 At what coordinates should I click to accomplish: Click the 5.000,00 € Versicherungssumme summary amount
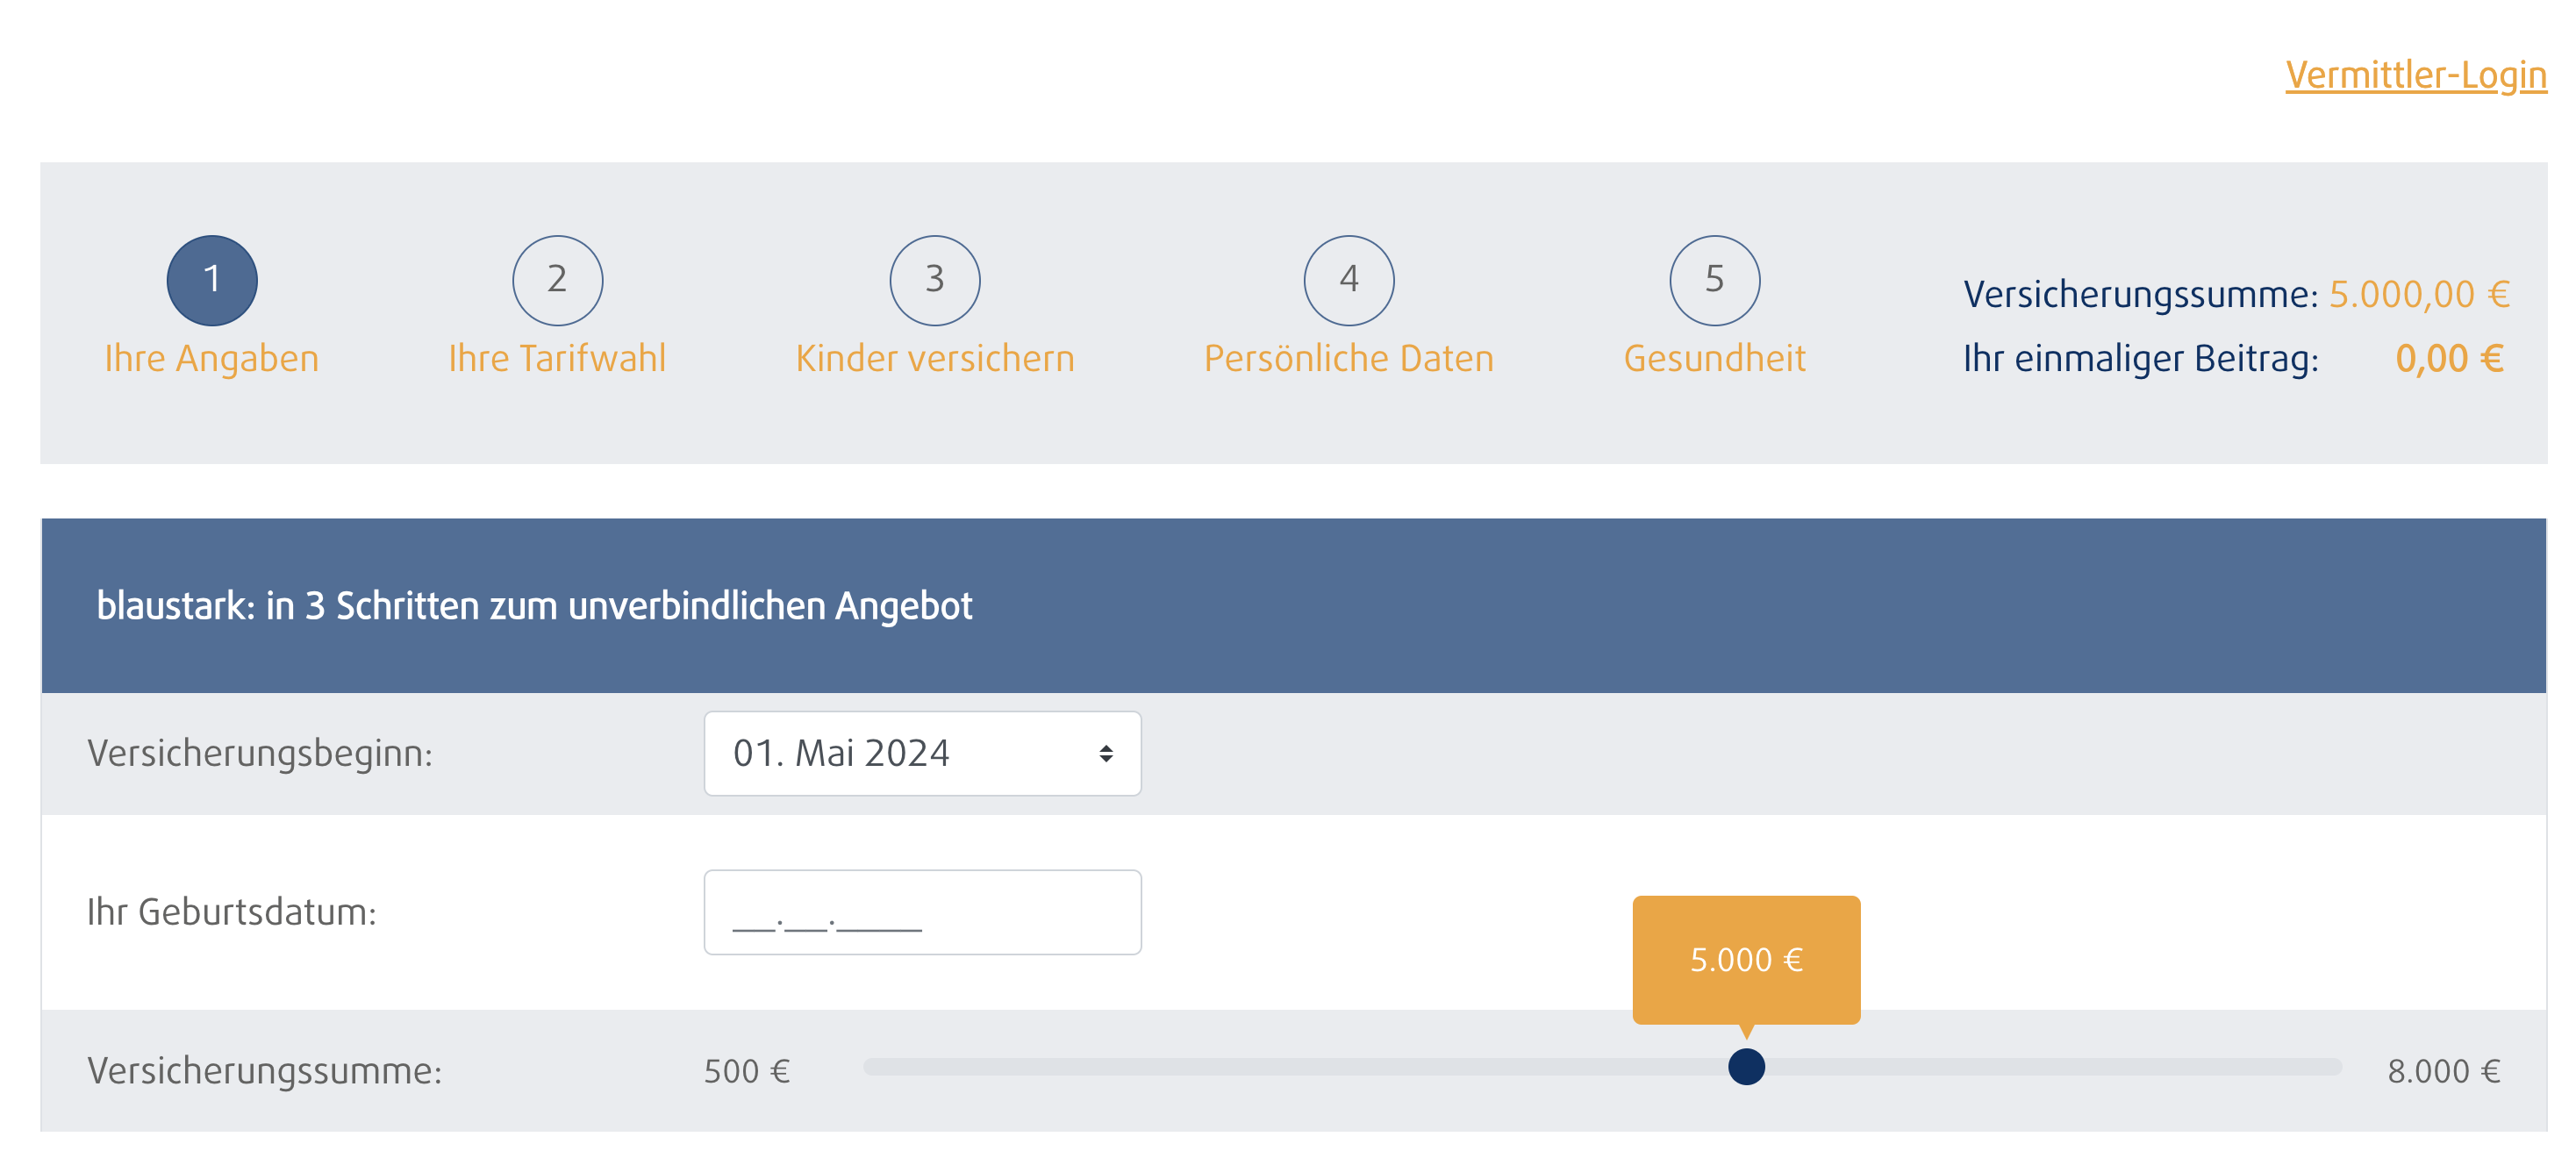point(2419,294)
